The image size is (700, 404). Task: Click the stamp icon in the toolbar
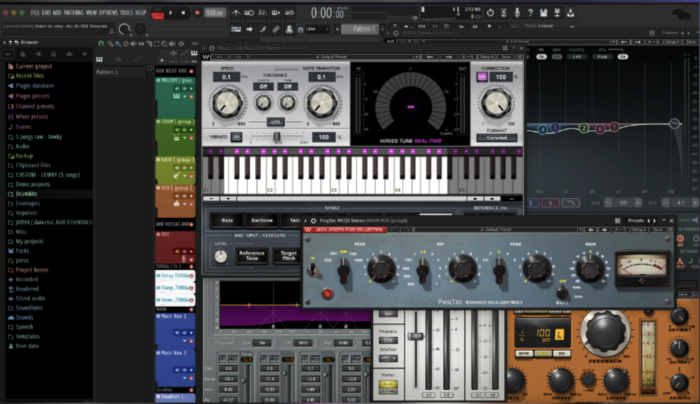(289, 29)
